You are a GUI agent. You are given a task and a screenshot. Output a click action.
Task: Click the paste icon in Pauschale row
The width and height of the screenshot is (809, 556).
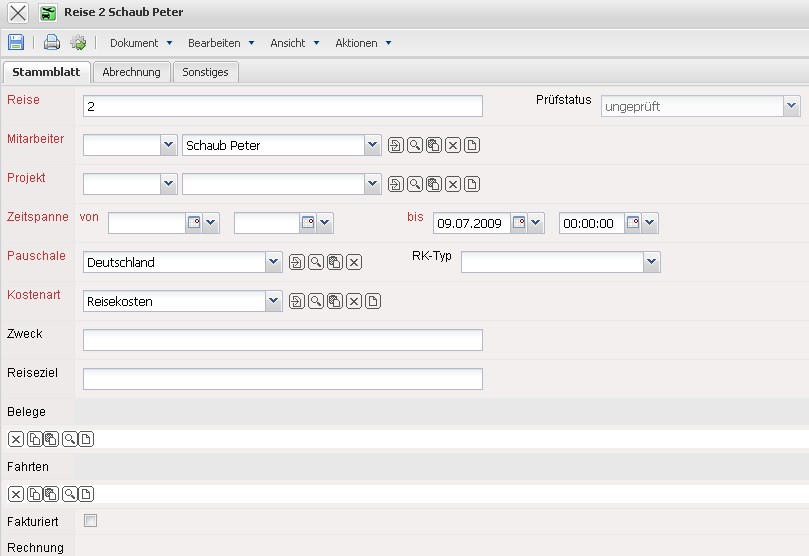334,263
